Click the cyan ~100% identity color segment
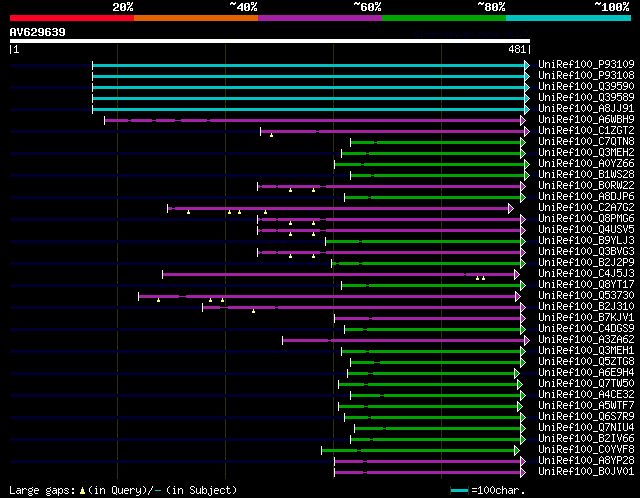640x498 pixels. 568,18
